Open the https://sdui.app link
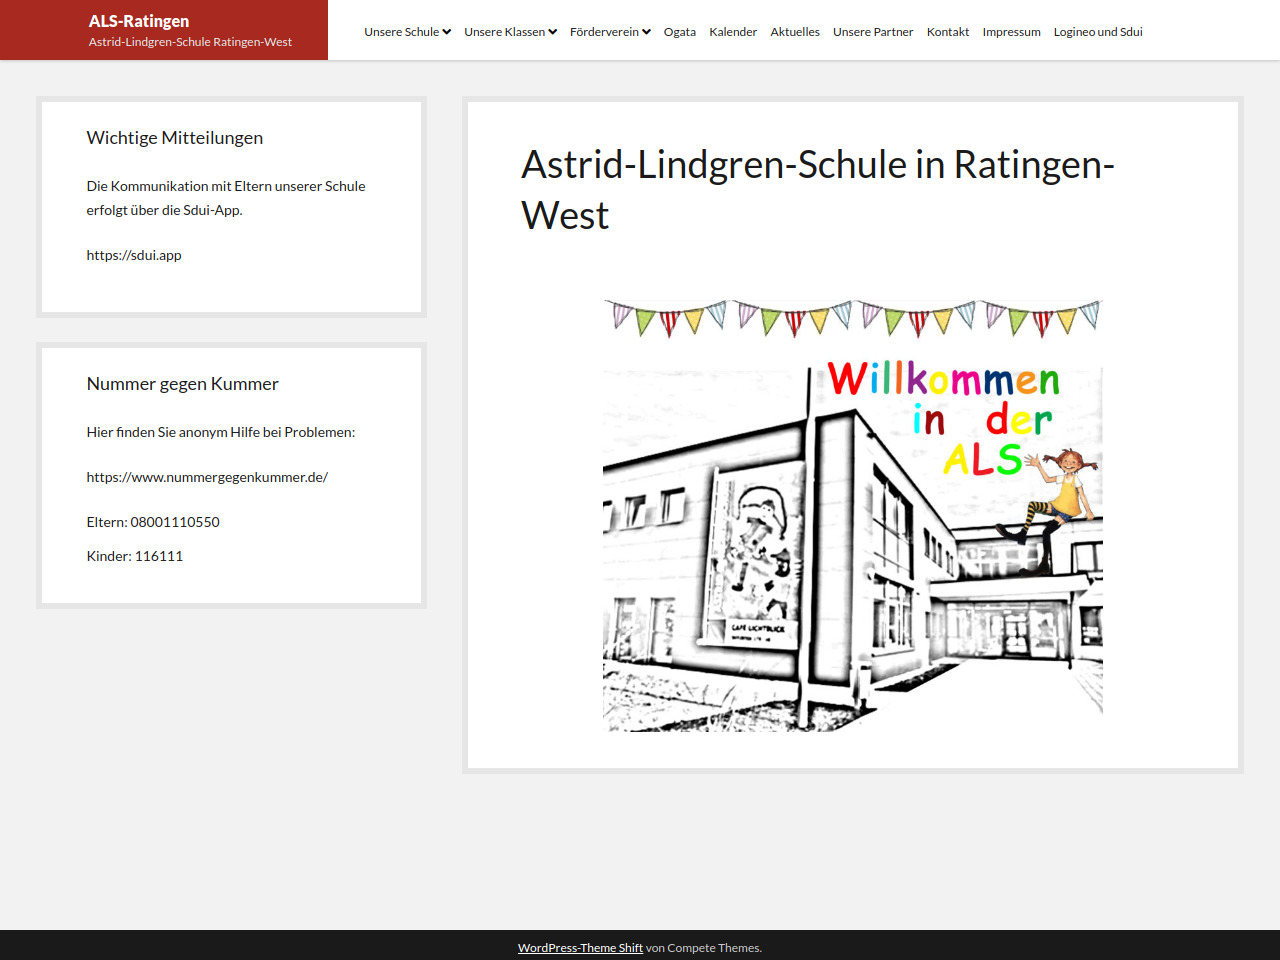1280x960 pixels. pos(134,255)
